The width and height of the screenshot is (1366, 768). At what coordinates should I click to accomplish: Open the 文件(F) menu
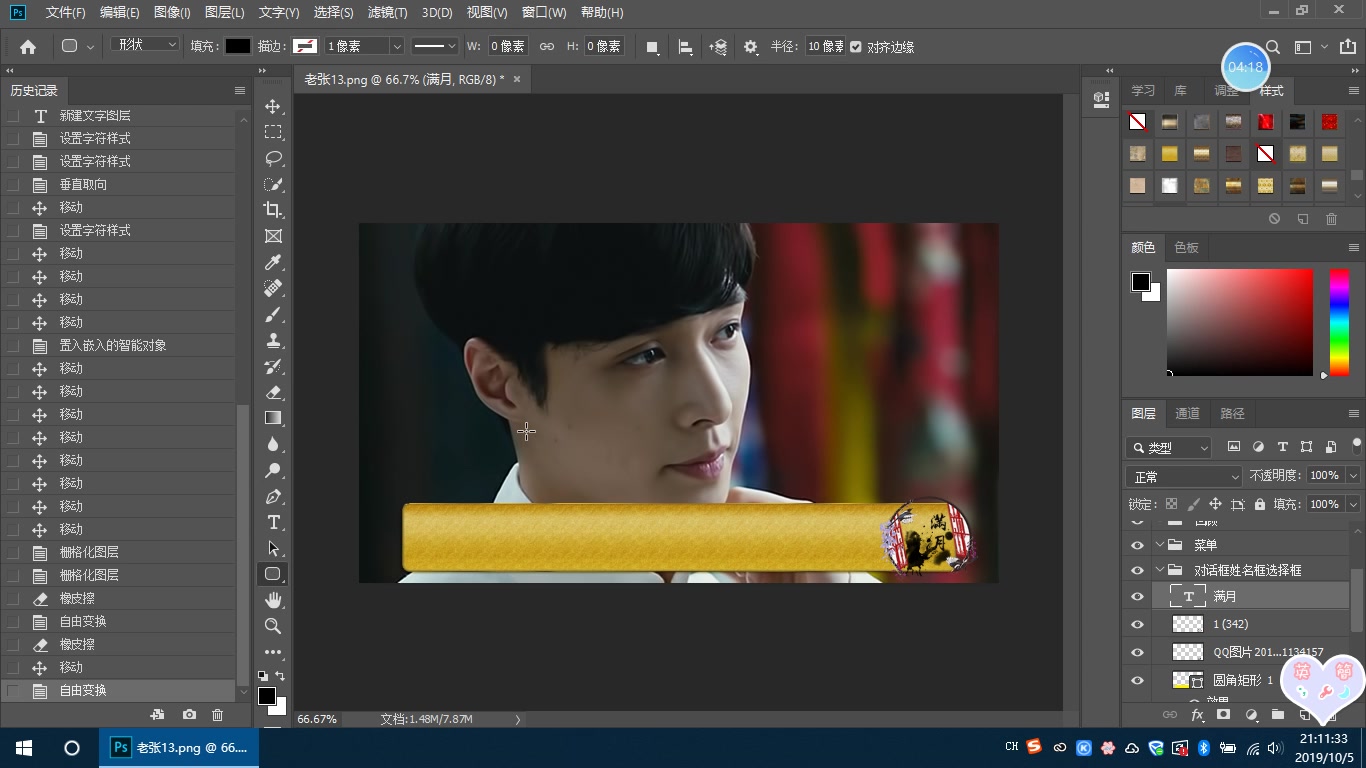pos(66,13)
